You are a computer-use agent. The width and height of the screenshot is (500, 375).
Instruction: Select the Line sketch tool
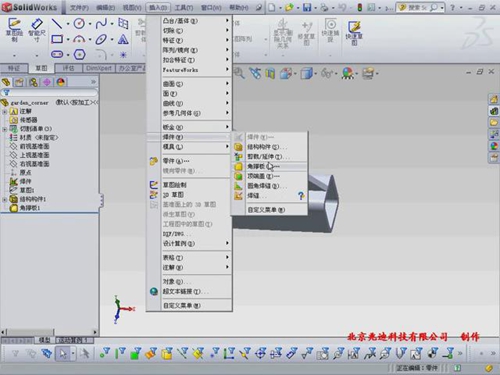(57, 23)
